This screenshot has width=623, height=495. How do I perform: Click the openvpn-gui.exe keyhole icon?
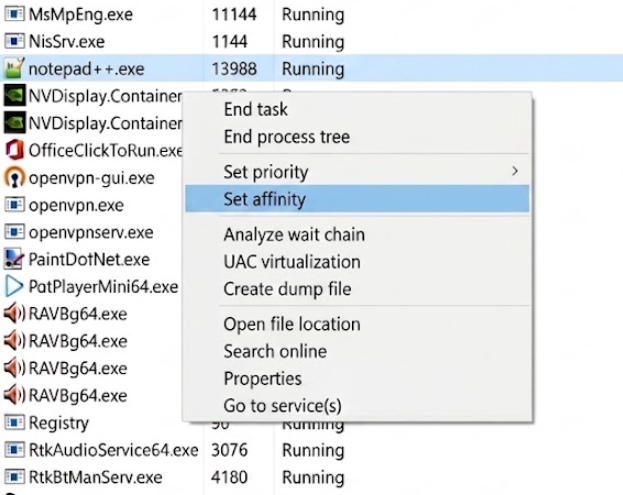click(x=14, y=178)
